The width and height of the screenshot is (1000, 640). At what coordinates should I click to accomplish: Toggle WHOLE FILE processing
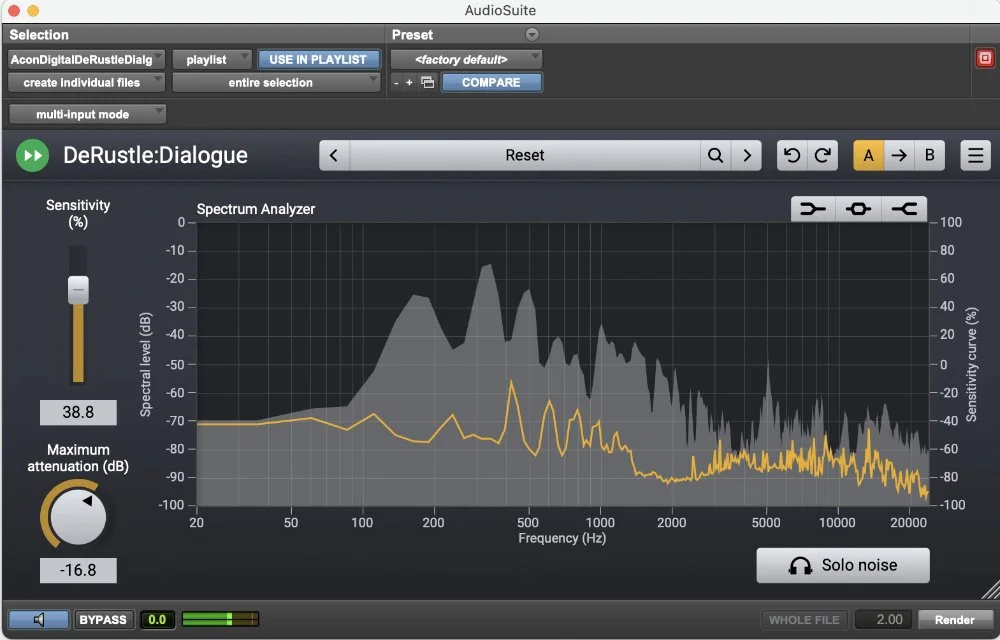pyautogui.click(x=804, y=620)
